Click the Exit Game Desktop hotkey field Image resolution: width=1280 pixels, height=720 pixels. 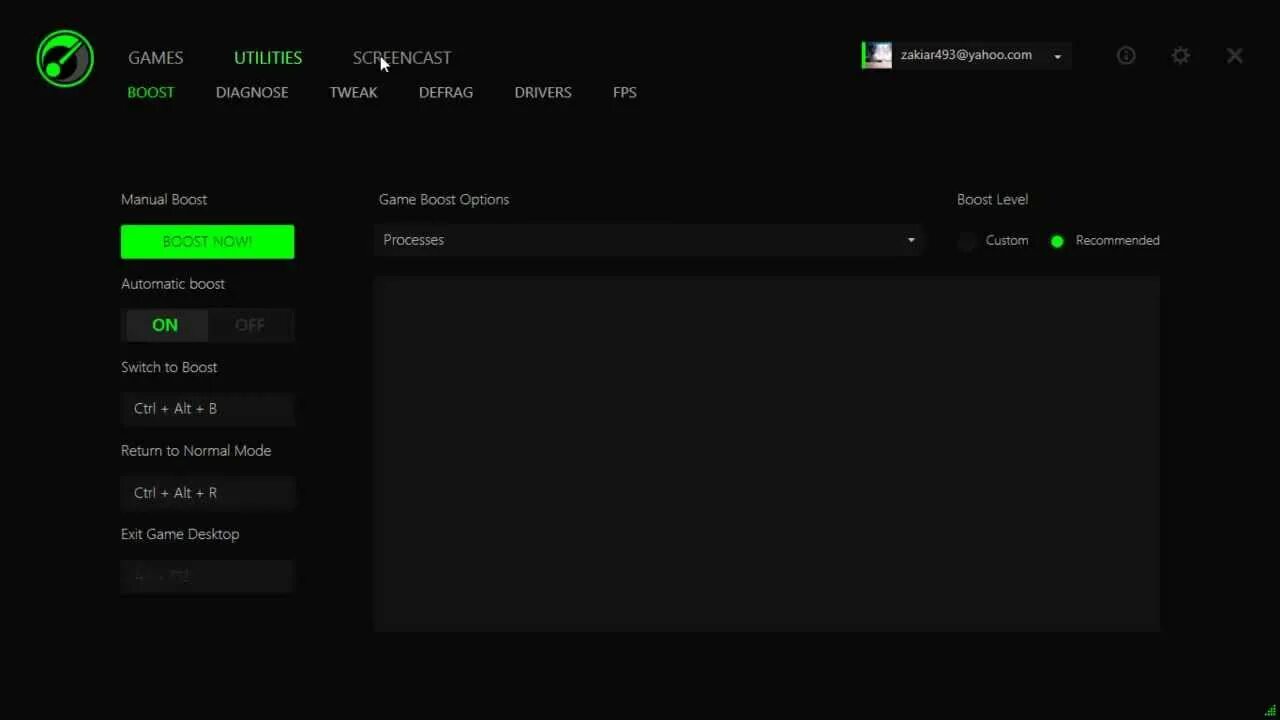208,576
